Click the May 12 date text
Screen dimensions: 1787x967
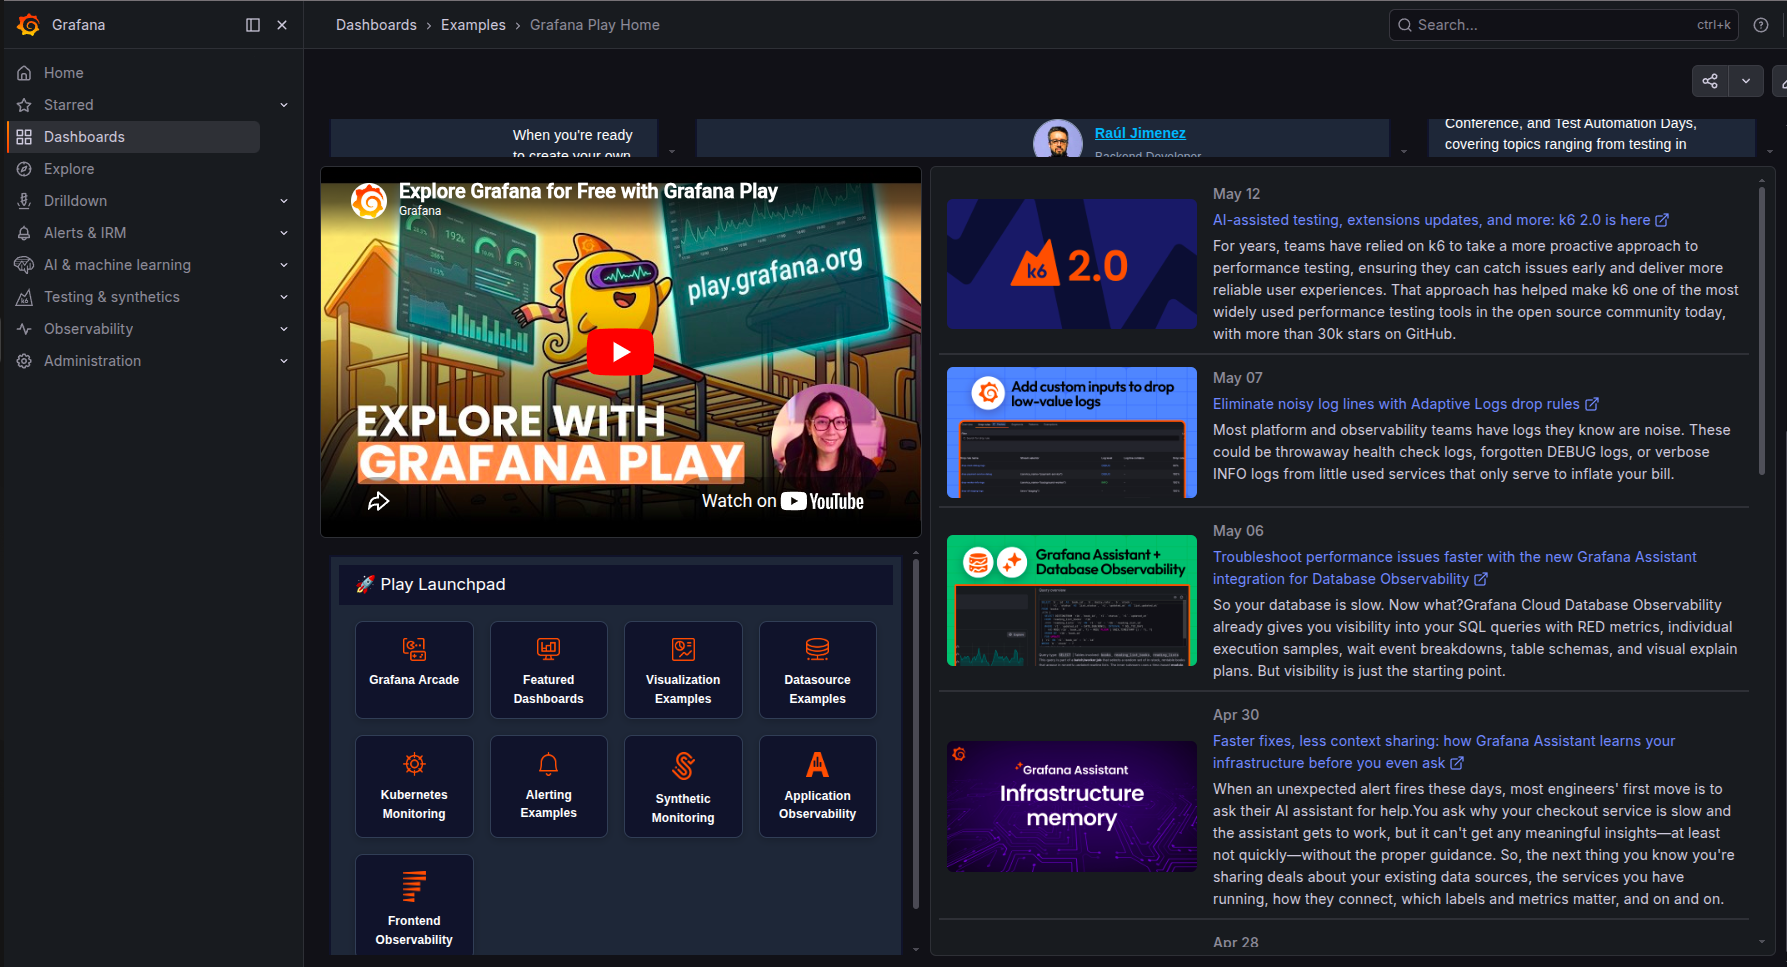pyautogui.click(x=1236, y=194)
